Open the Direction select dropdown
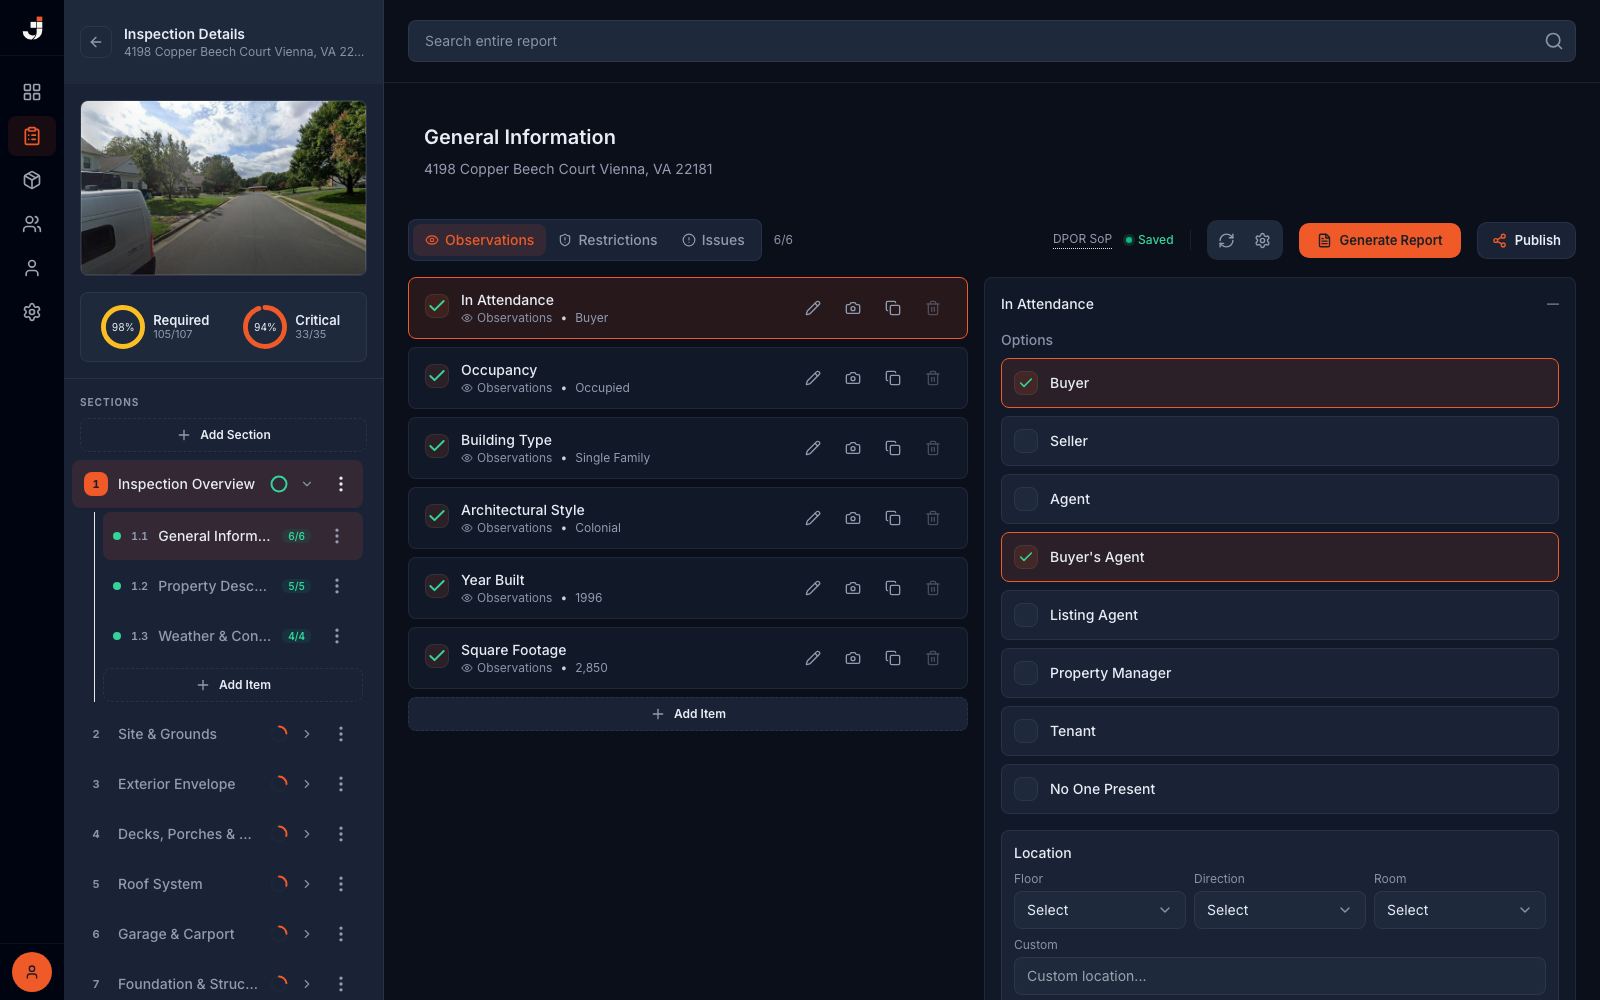Viewport: 1600px width, 1000px height. tap(1279, 910)
